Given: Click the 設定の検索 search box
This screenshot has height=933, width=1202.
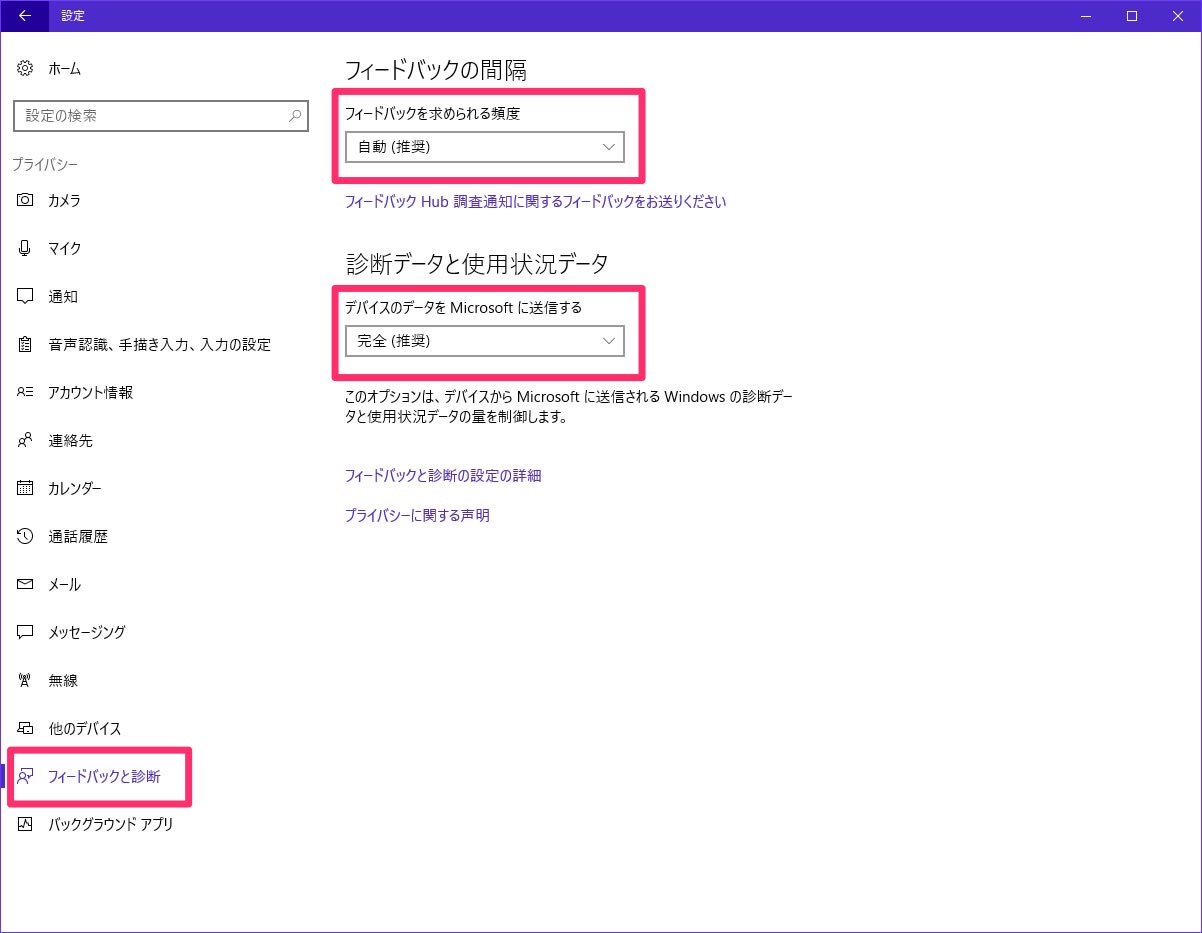Looking at the screenshot, I should 160,116.
